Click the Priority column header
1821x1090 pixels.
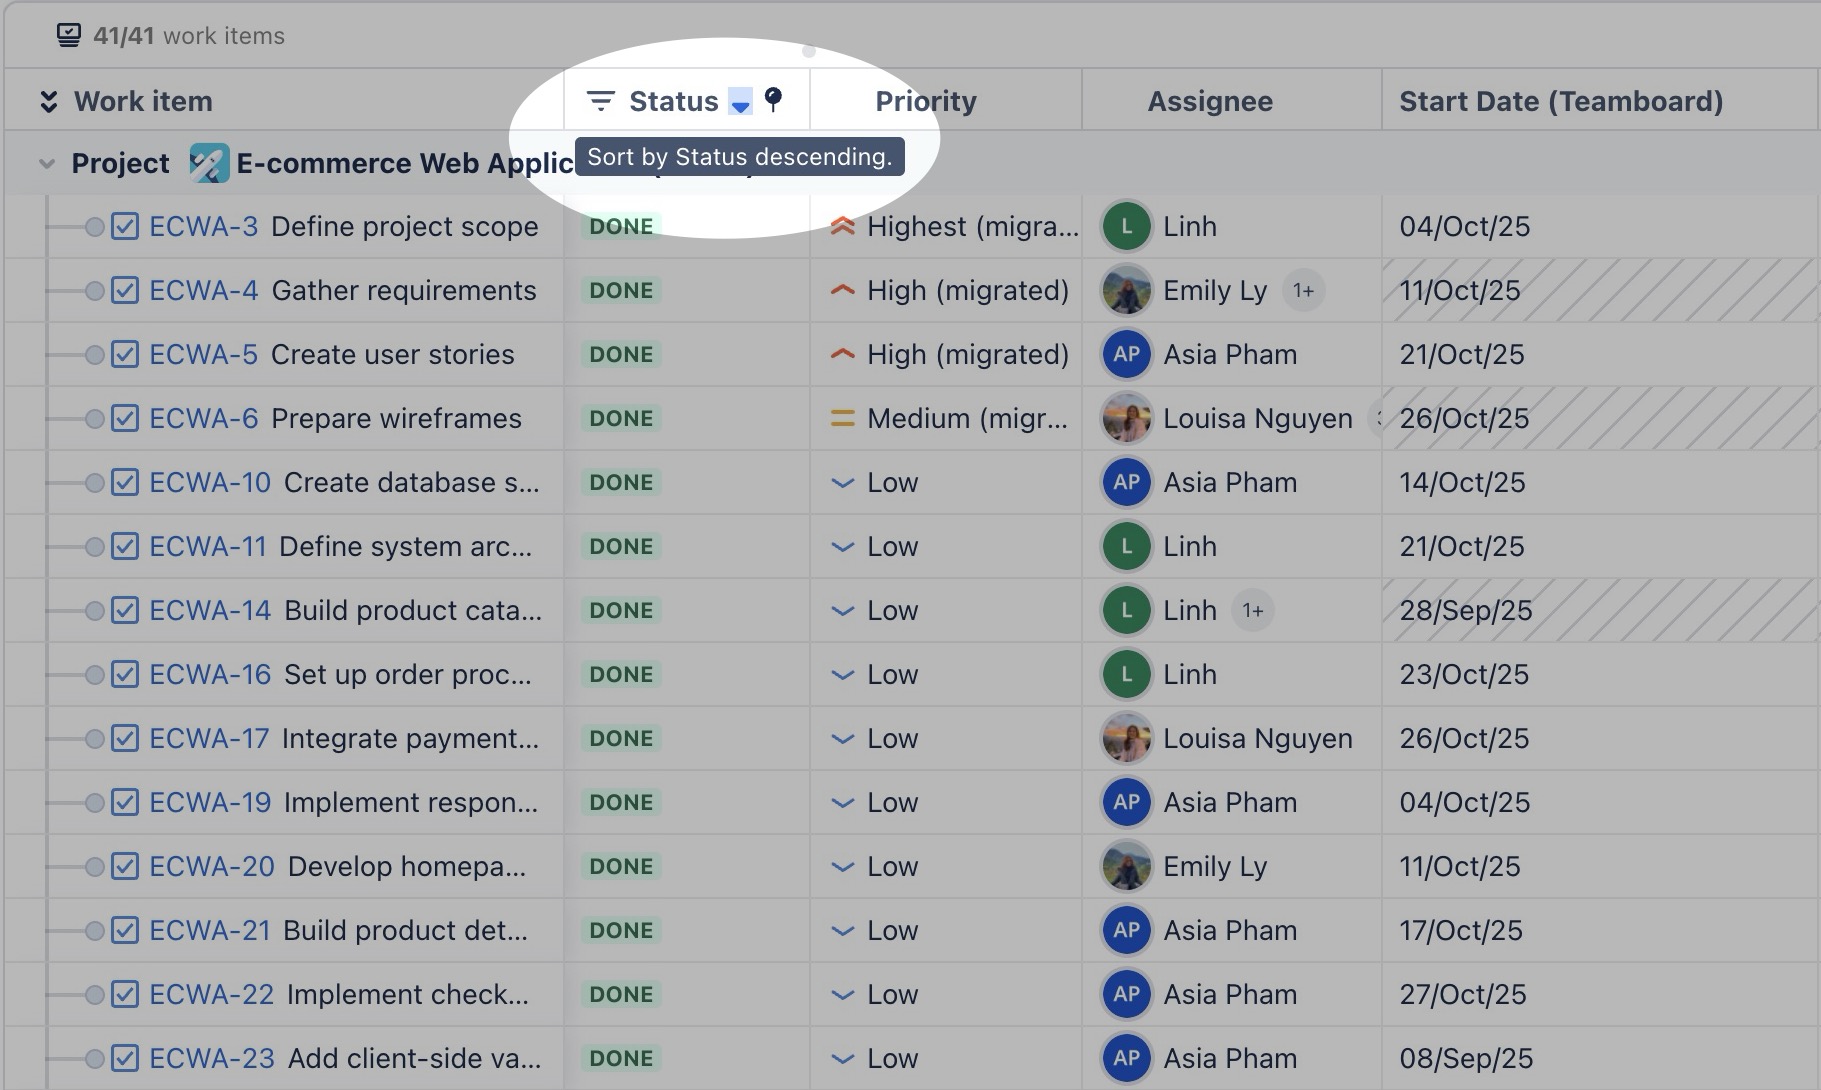925,102
